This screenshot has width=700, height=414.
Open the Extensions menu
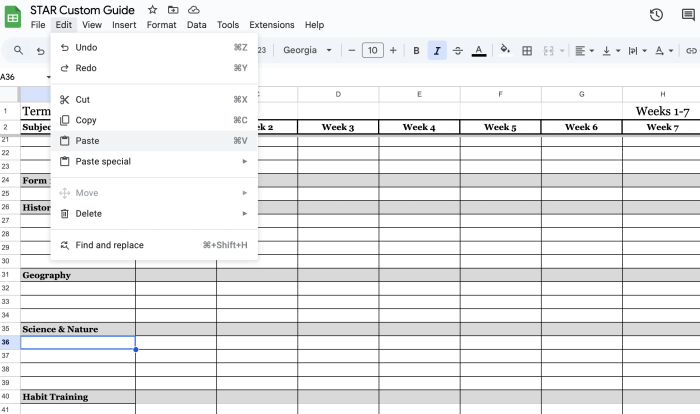pos(272,25)
